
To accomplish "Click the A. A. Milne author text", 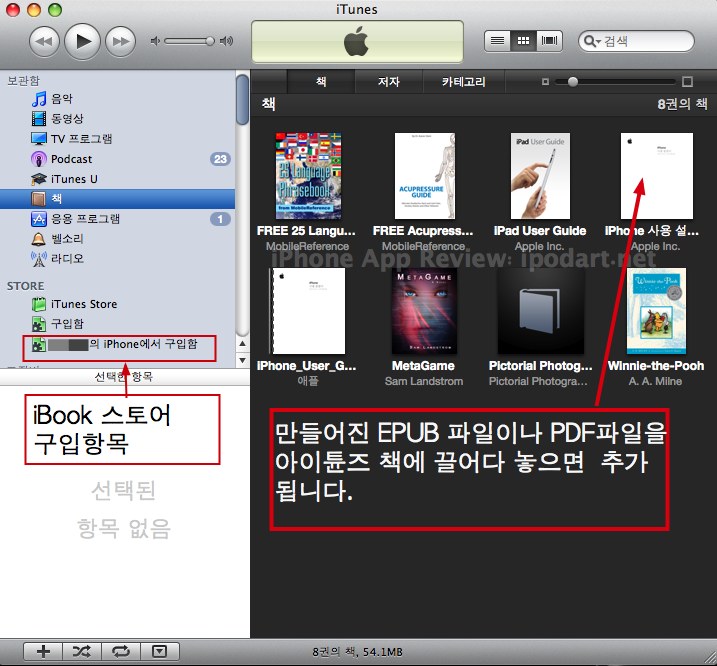I will tap(655, 381).
